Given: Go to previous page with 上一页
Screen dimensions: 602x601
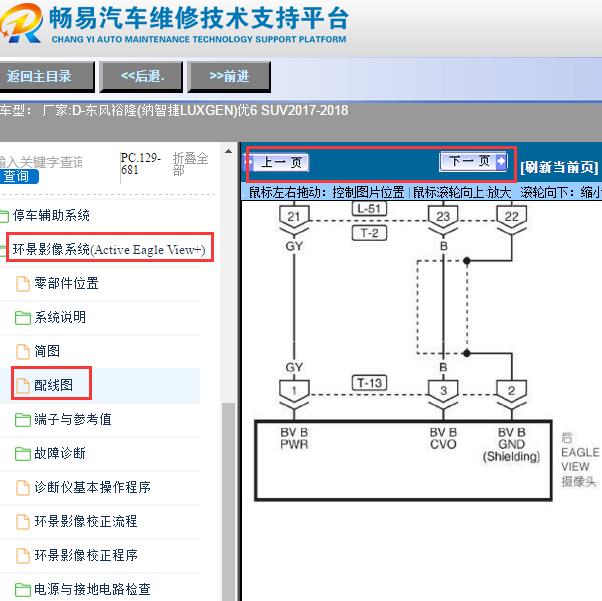Looking at the screenshot, I should 276,162.
